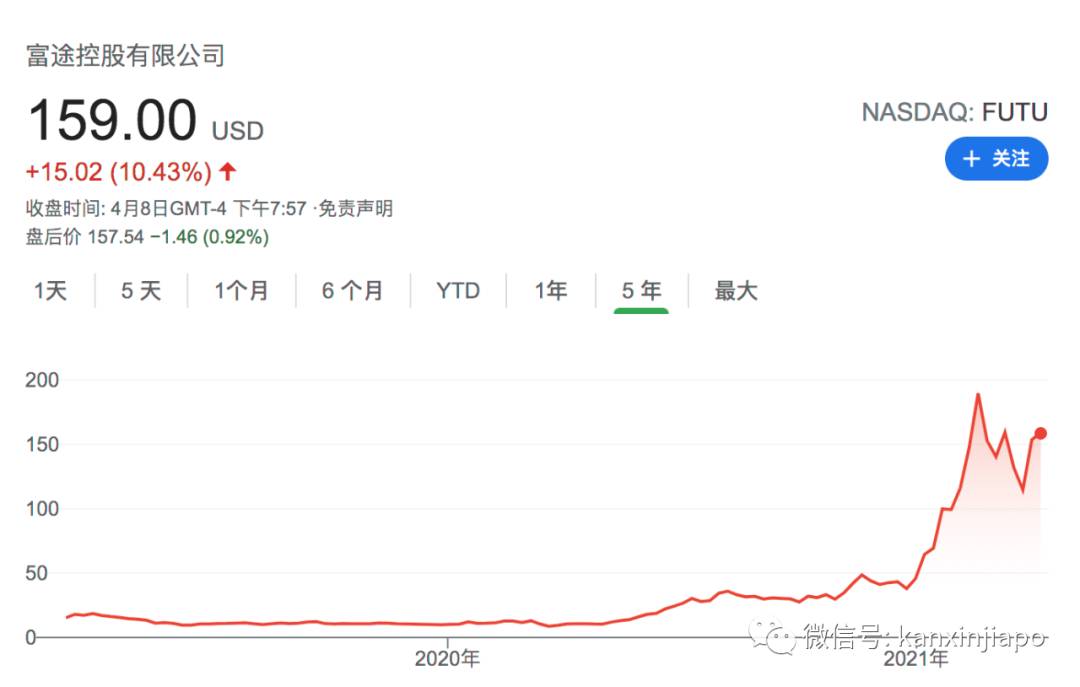The height and width of the screenshot is (687, 1080).
Task: Click the NASDAQ: FUTU ticker label
Action: pos(953,112)
